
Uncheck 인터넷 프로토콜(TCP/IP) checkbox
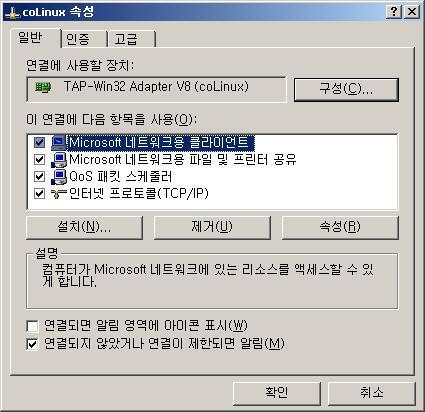39,193
